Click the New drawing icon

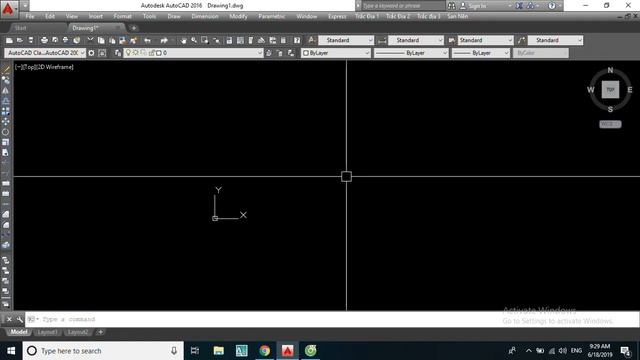coord(9,40)
